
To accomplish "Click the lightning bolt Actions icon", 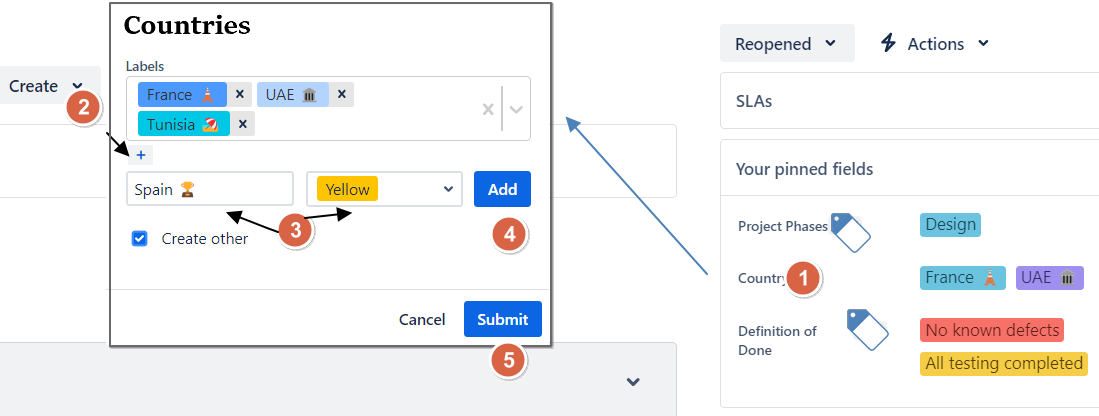I will [x=888, y=43].
